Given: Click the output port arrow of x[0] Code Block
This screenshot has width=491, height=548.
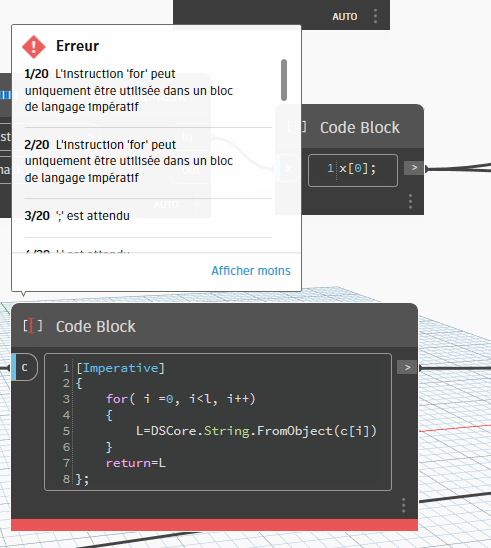Looking at the screenshot, I should 414,168.
